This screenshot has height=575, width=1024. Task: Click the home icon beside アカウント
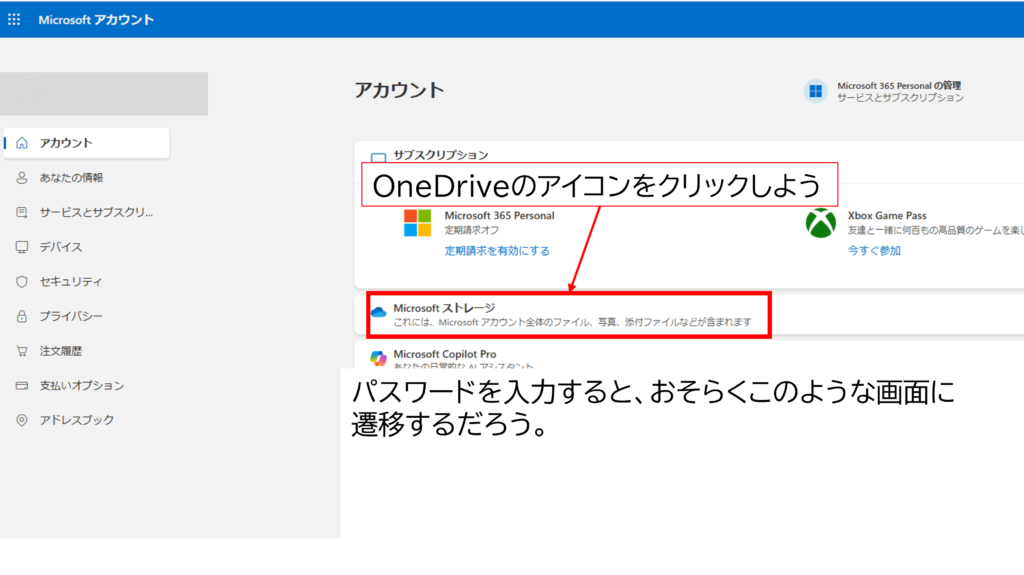click(22, 143)
